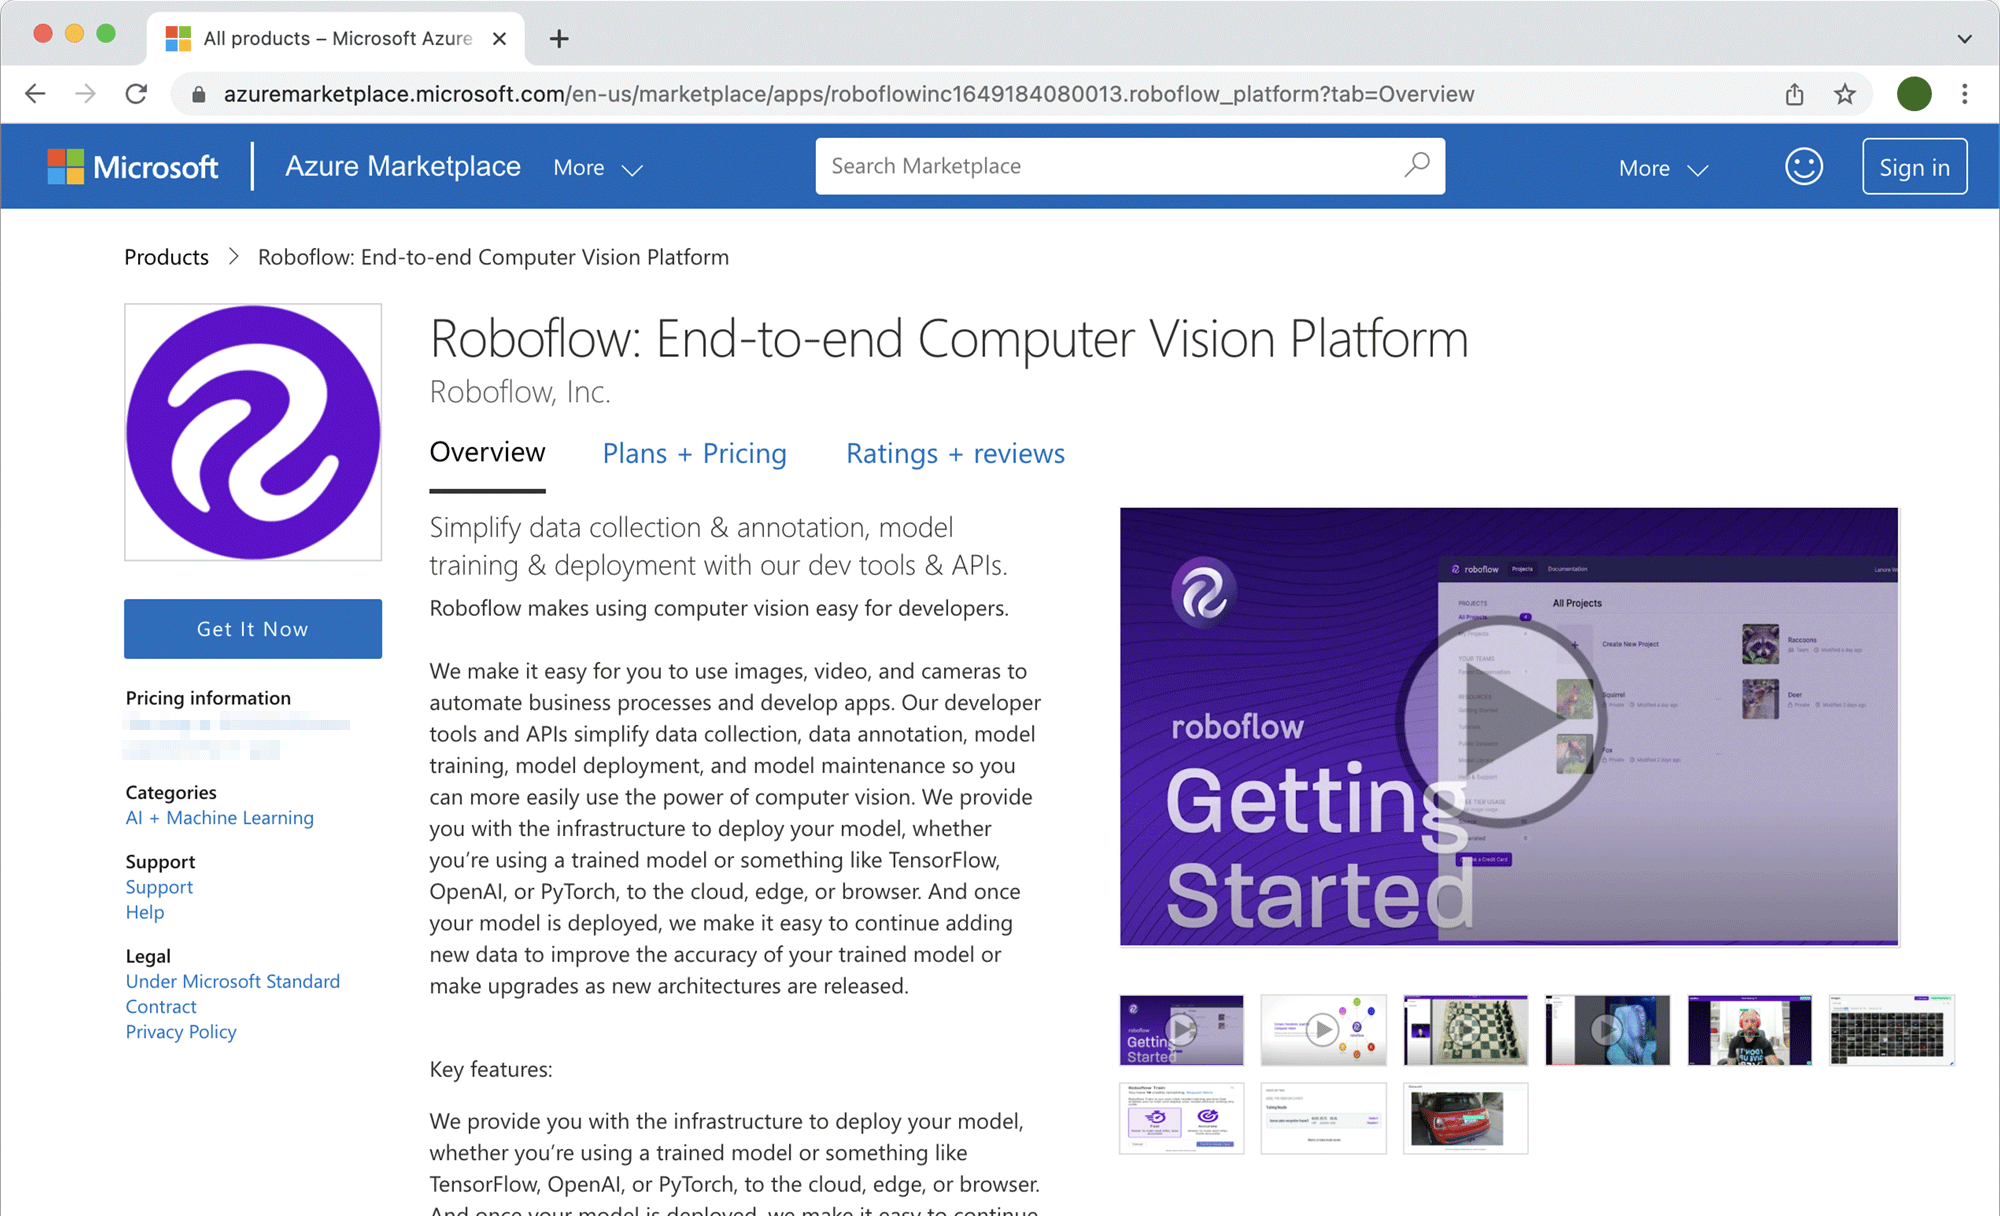Screen dimensions: 2000x1216
Task: Click the Get It Now button
Action: tap(254, 629)
